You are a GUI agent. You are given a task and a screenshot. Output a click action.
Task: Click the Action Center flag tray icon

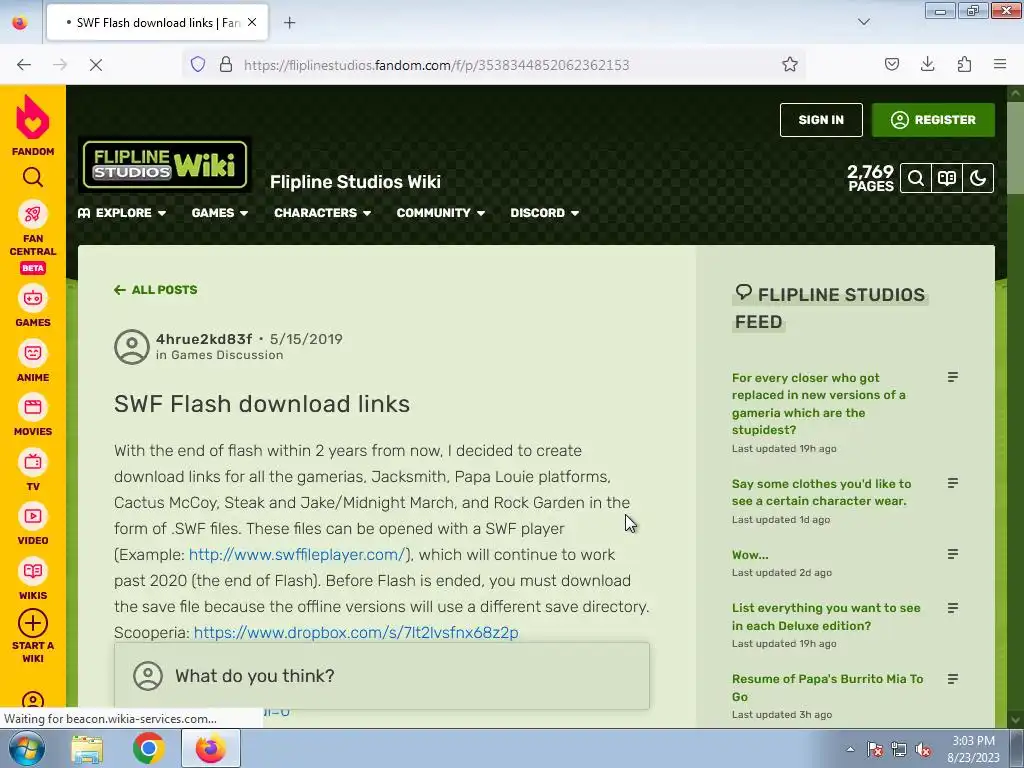point(875,750)
